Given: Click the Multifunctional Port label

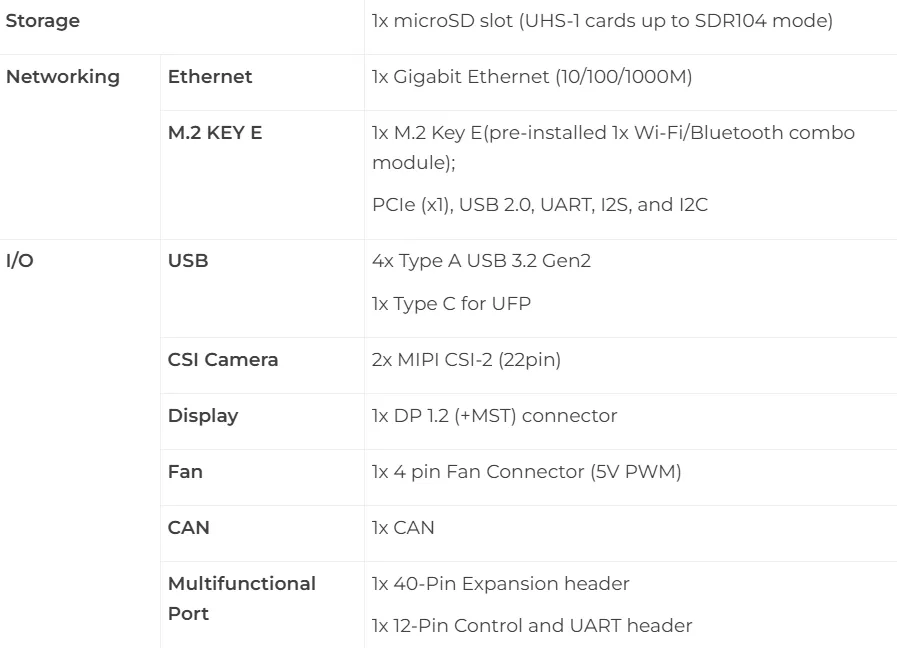Looking at the screenshot, I should click(x=242, y=599).
